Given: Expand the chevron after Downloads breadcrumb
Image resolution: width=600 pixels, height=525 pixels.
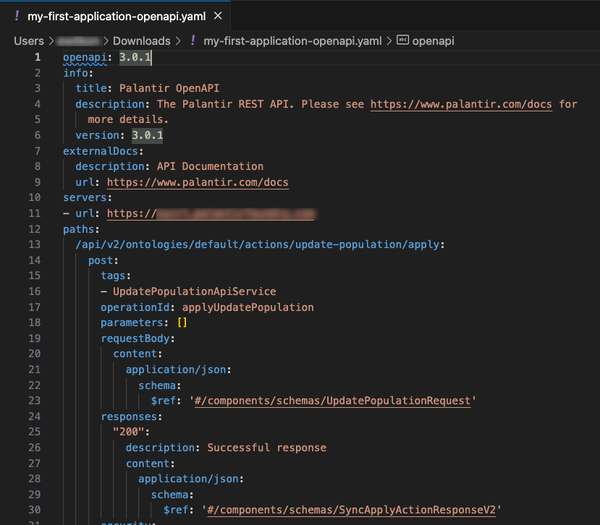Looking at the screenshot, I should (x=178, y=41).
